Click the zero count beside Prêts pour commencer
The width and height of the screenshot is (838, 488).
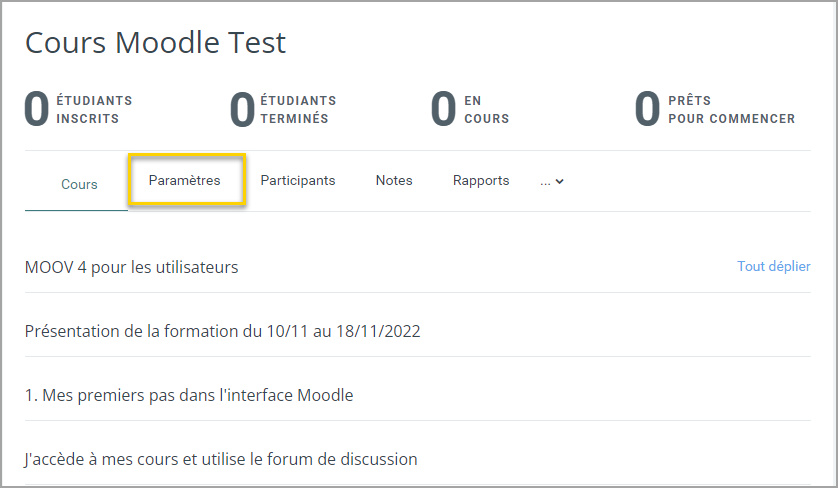click(647, 109)
